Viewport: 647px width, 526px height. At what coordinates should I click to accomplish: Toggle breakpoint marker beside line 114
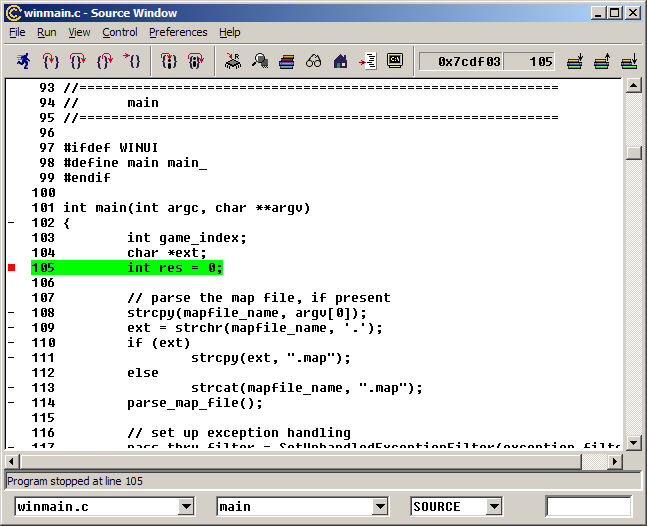[x=11, y=403]
